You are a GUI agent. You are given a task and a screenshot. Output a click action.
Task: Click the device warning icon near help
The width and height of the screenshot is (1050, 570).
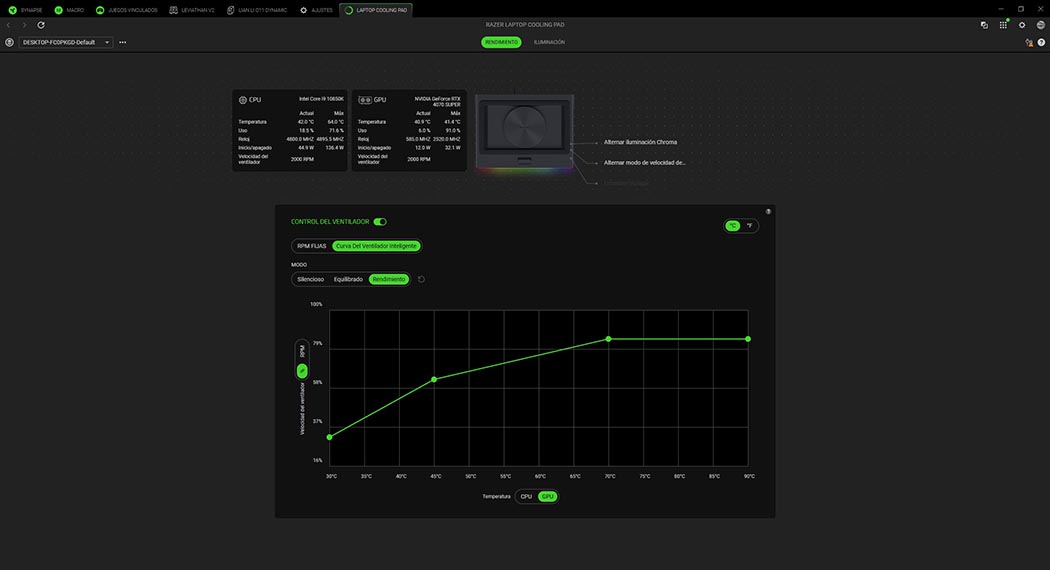[1029, 42]
